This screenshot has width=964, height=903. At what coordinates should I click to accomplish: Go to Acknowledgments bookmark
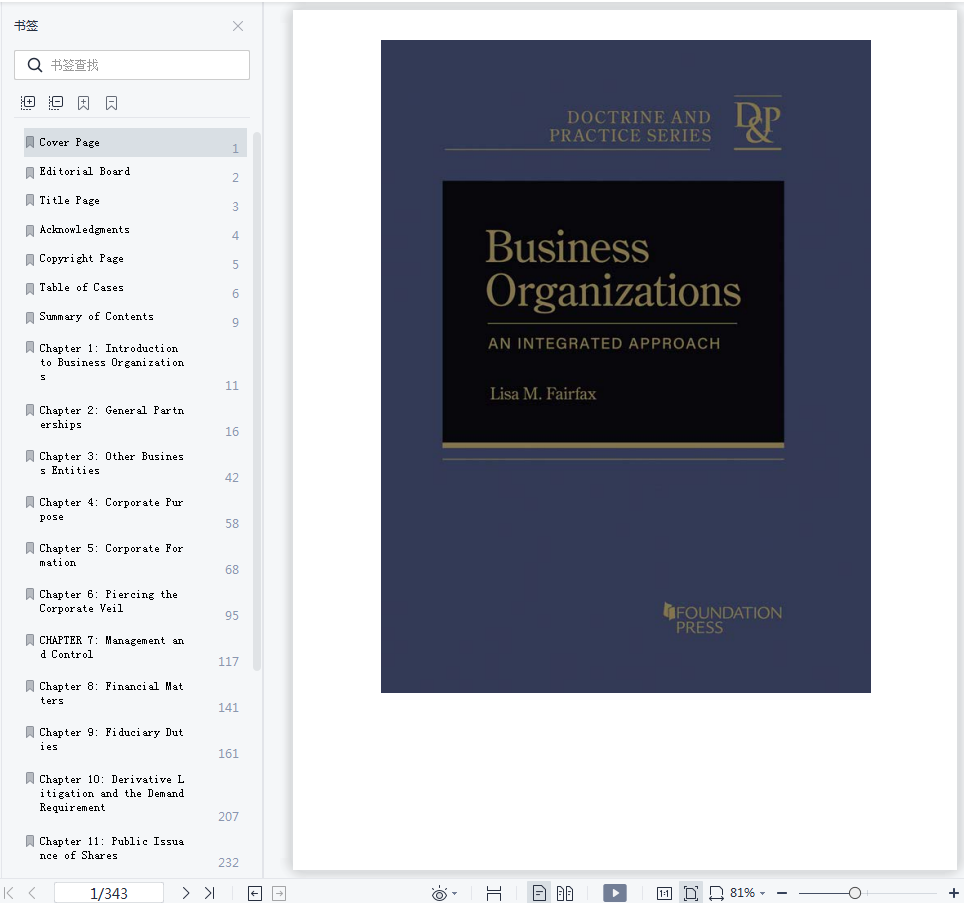[135, 229]
